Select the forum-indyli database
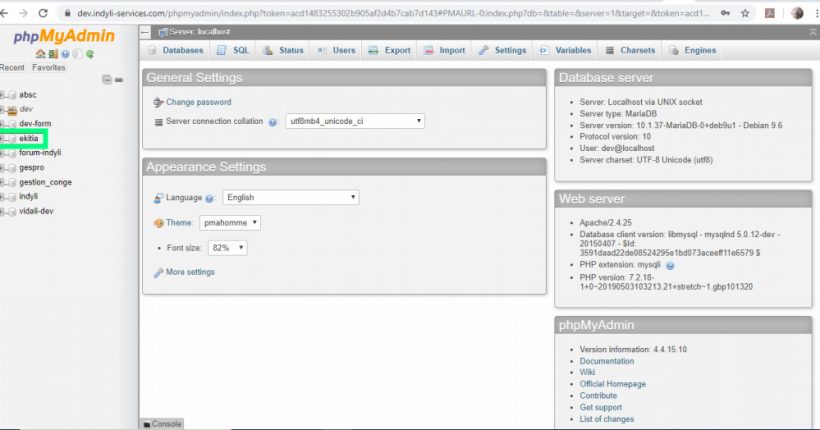The height and width of the screenshot is (430, 820). point(40,153)
